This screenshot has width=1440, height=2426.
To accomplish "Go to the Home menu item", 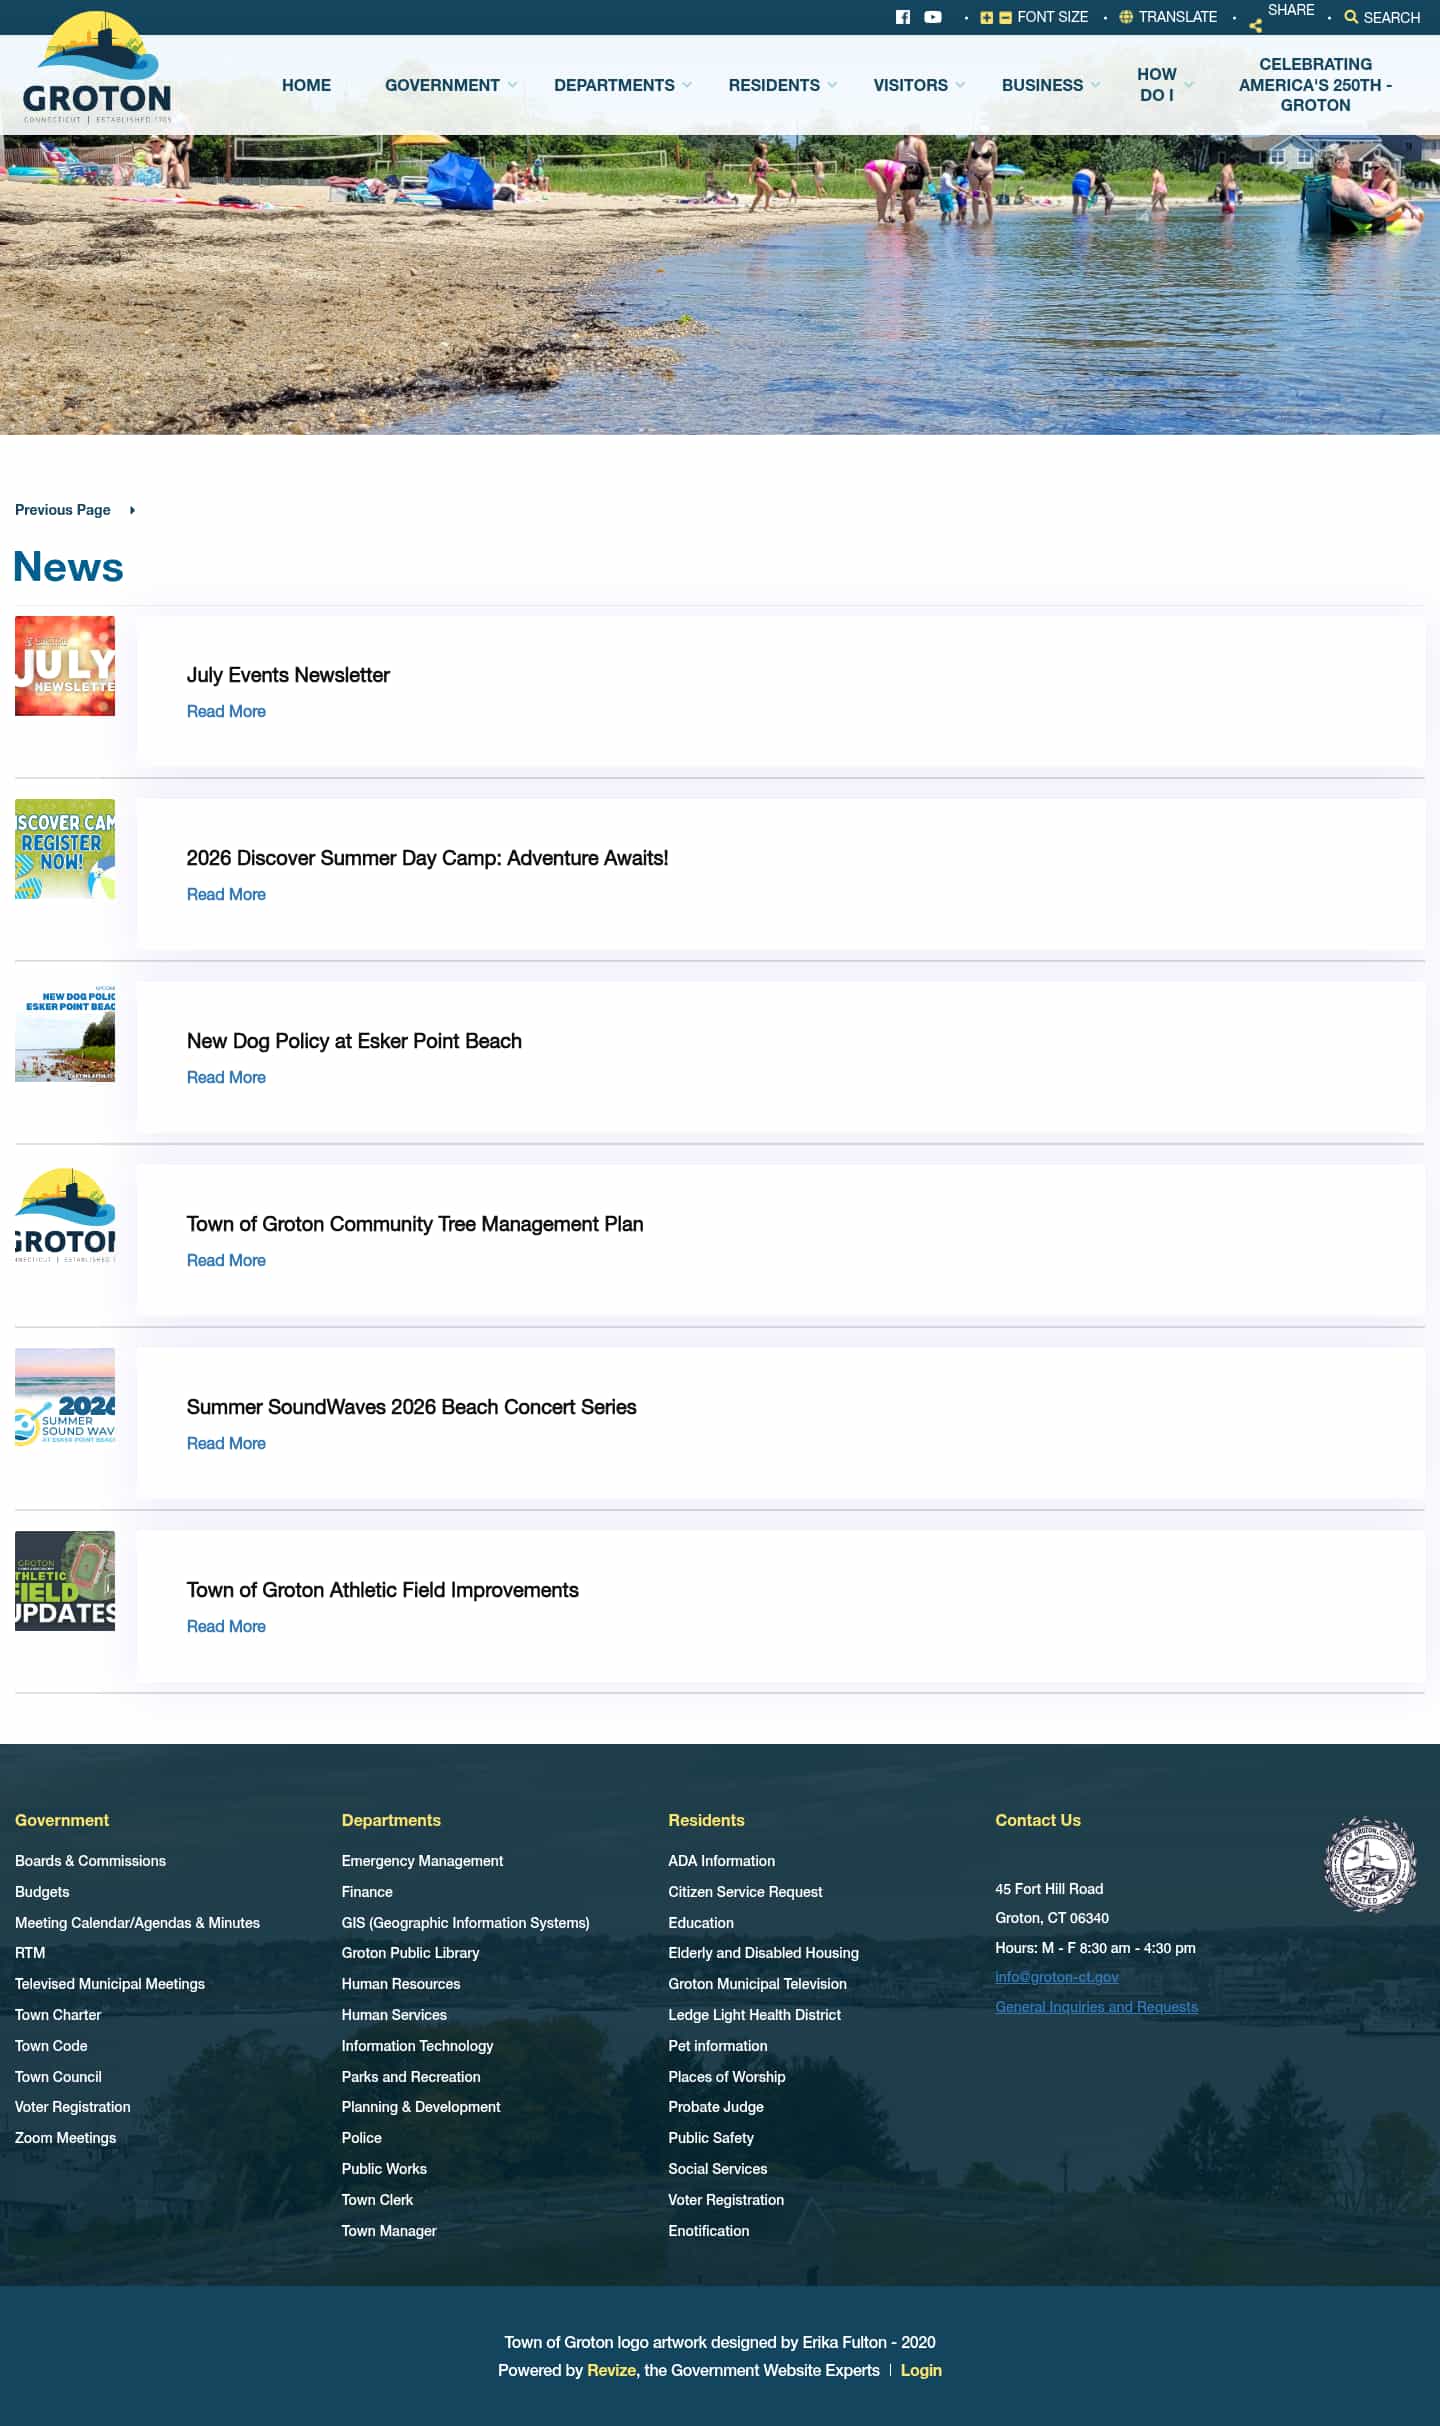I will (x=306, y=85).
